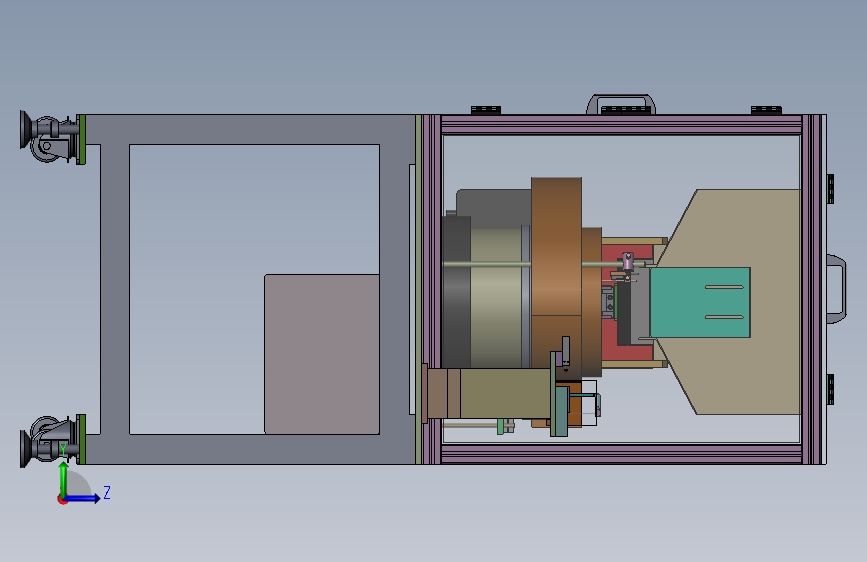The height and width of the screenshot is (562, 867).
Task: Select the carry handle on enclosure top
Action: tap(621, 104)
